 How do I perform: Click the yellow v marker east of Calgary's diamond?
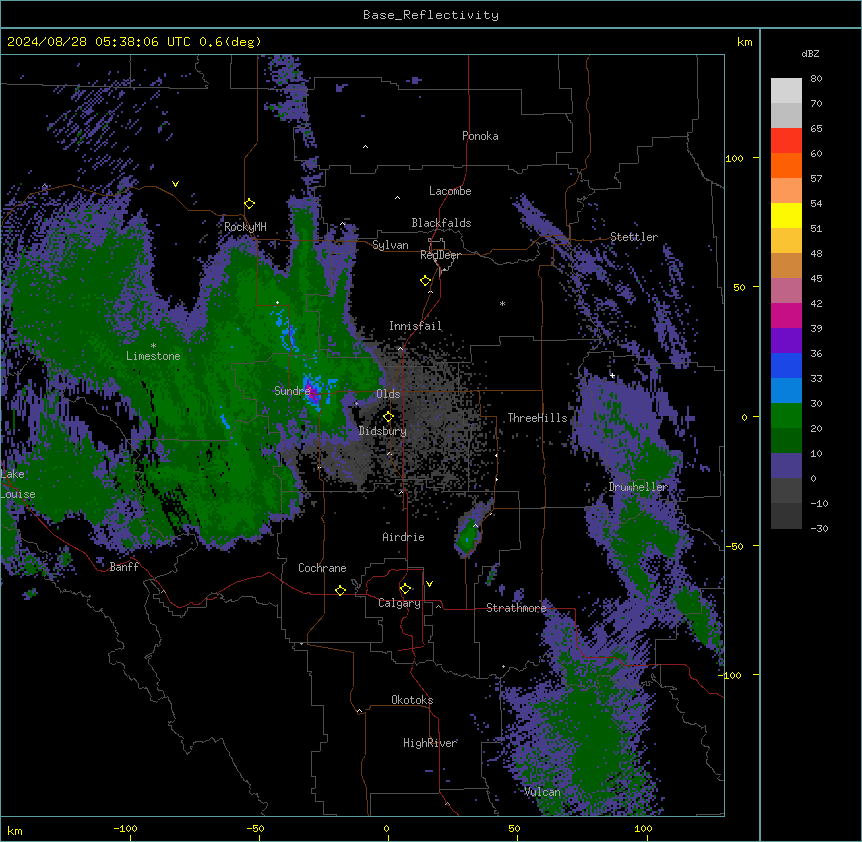tap(429, 584)
